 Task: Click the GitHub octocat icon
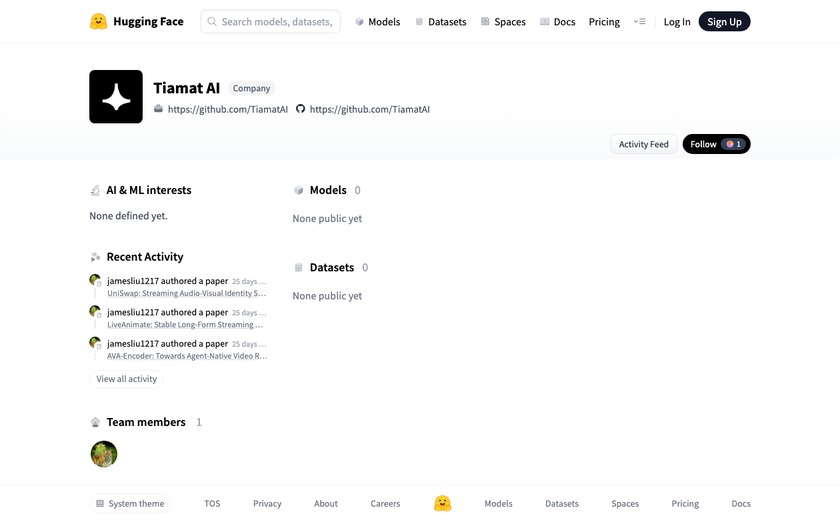point(301,109)
